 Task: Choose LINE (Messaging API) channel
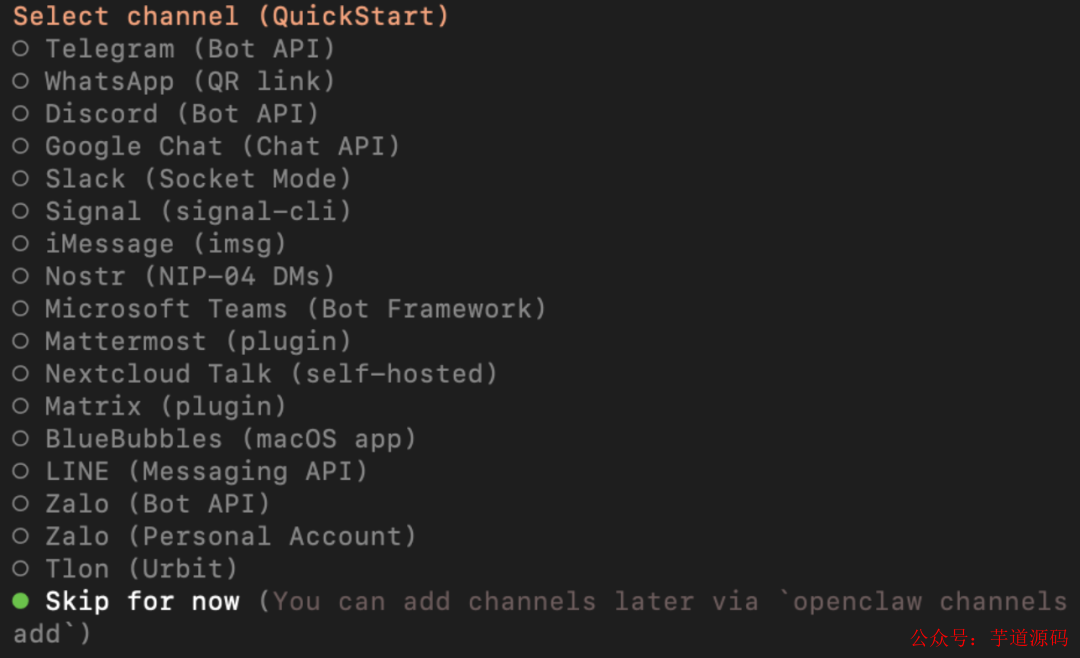pos(21,471)
